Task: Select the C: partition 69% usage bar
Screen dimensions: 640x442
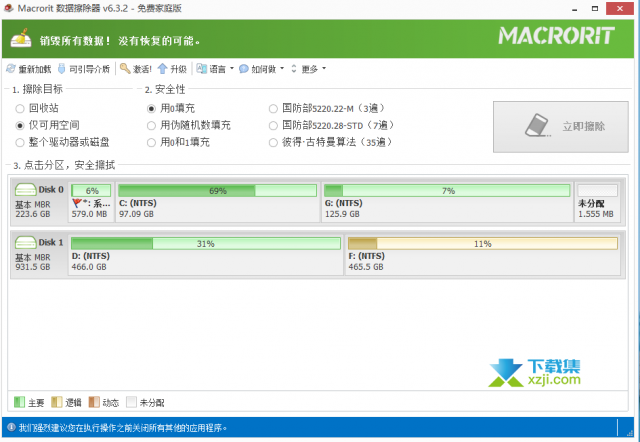Action: [x=218, y=191]
